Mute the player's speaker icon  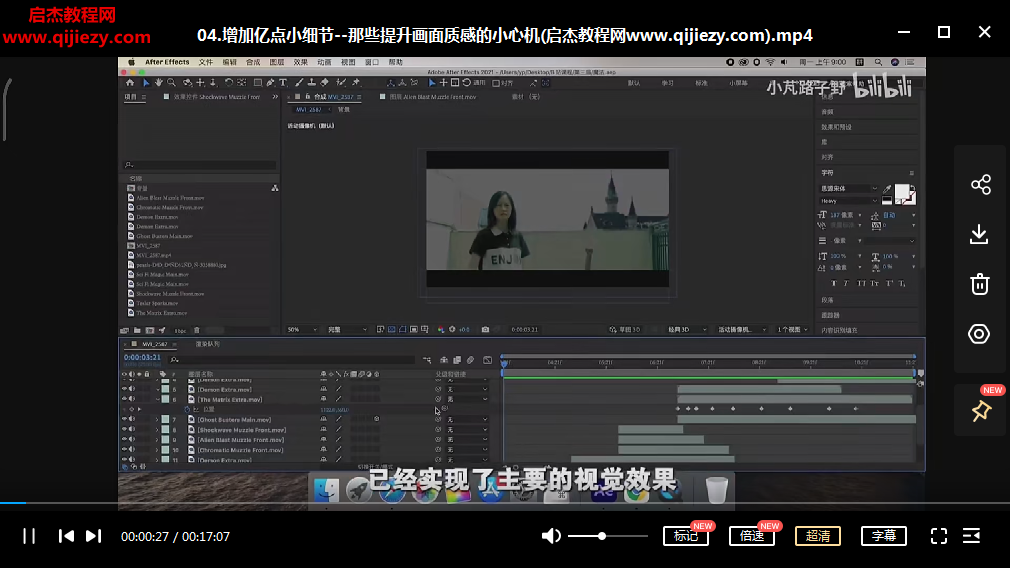pos(551,536)
